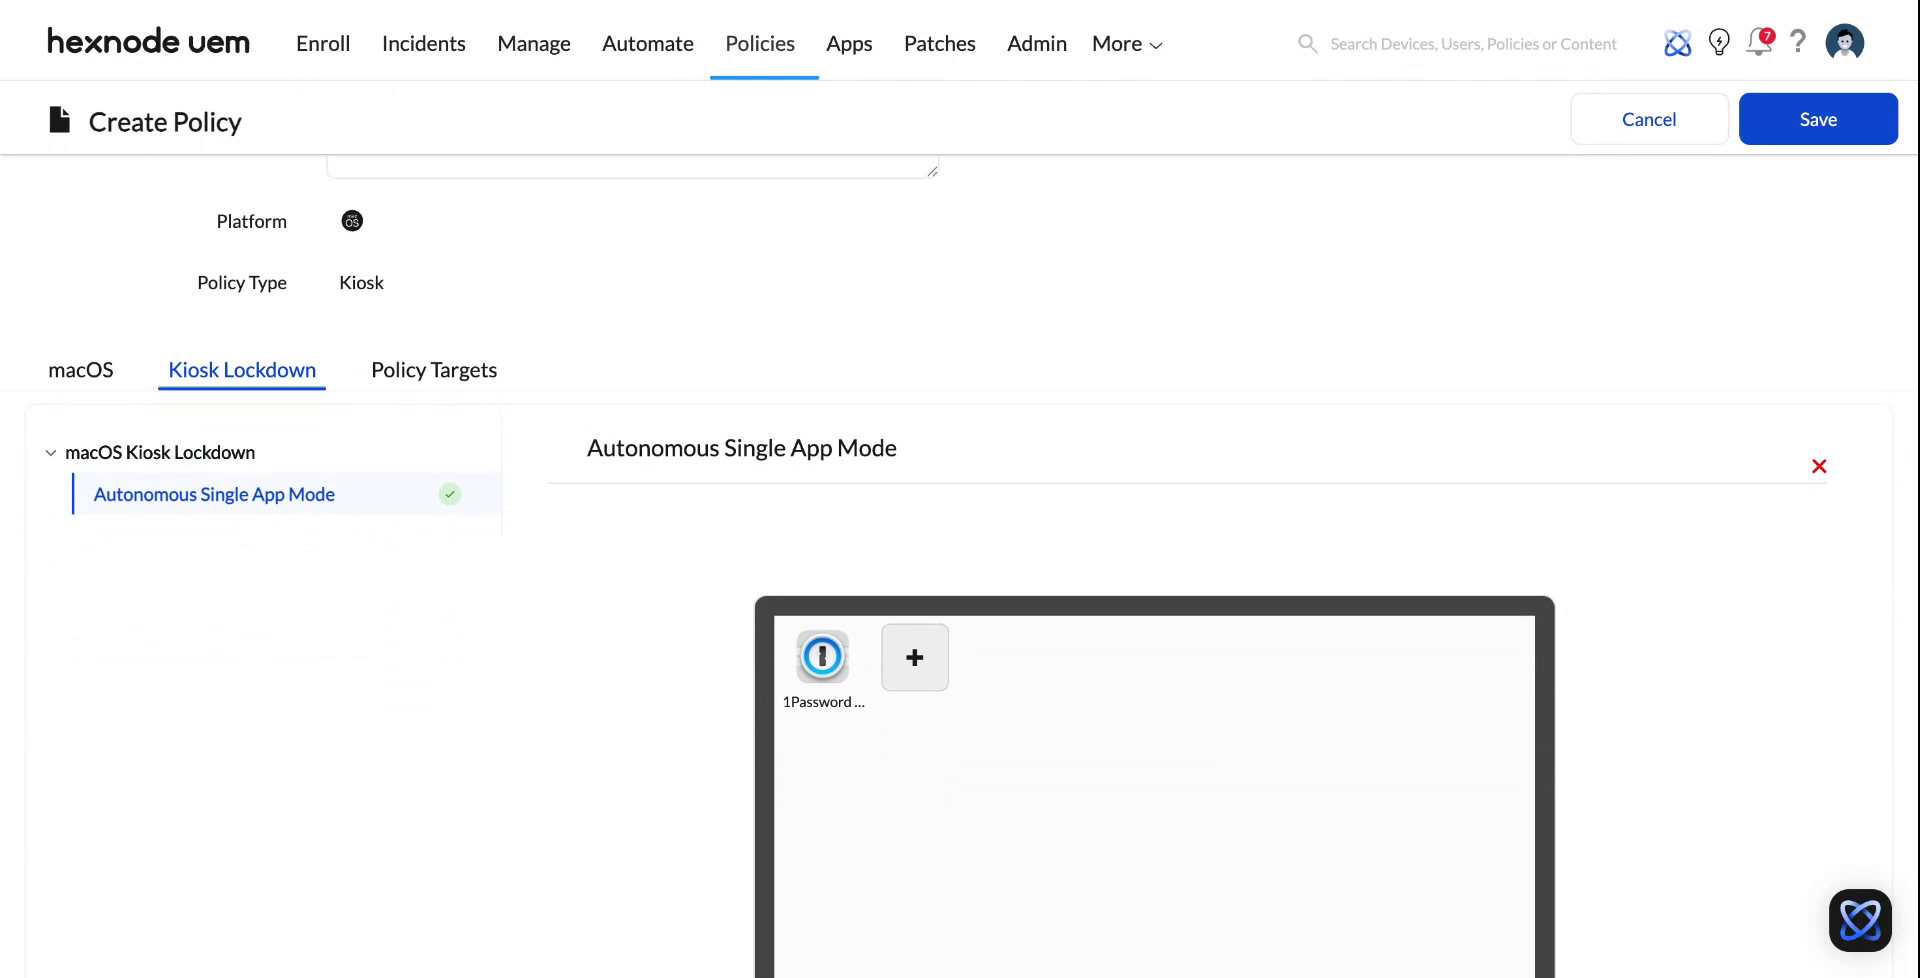Click the Hexnode logo icon near the search bar

tap(1677, 42)
